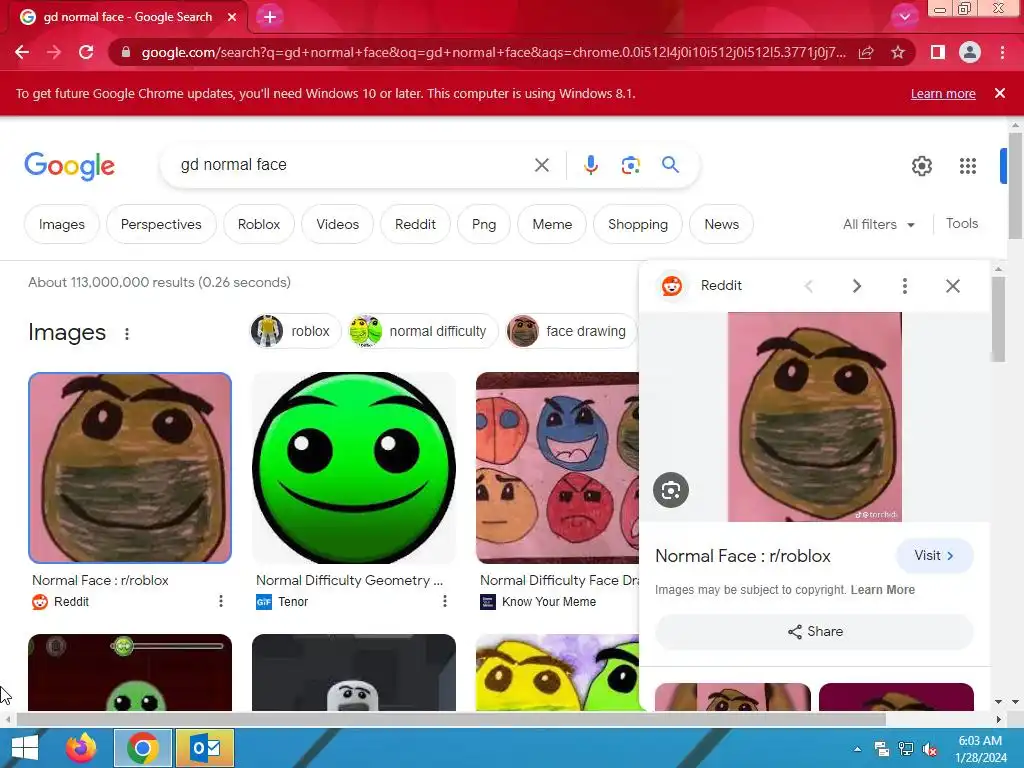Viewport: 1024px width, 768px height.
Task: Click the page horizontal scrollbar
Action: tap(451, 719)
